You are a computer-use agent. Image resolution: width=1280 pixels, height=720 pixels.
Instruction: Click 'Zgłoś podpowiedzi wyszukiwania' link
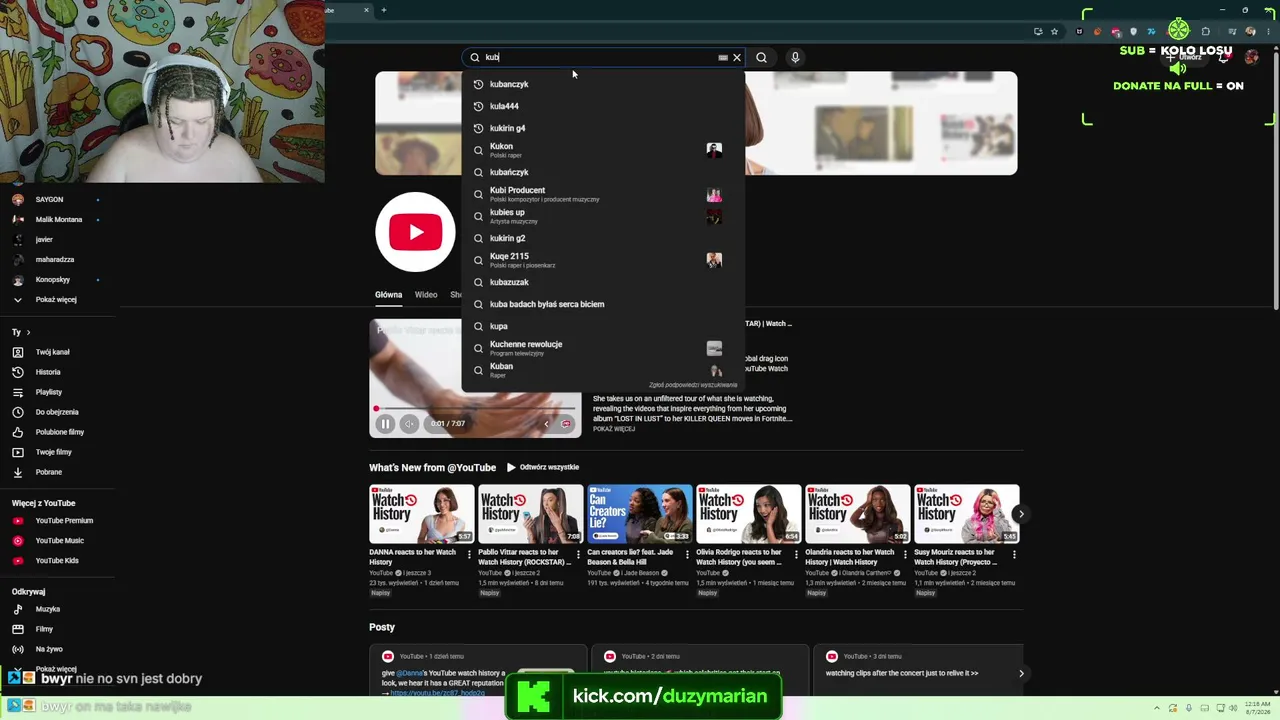[x=693, y=385]
